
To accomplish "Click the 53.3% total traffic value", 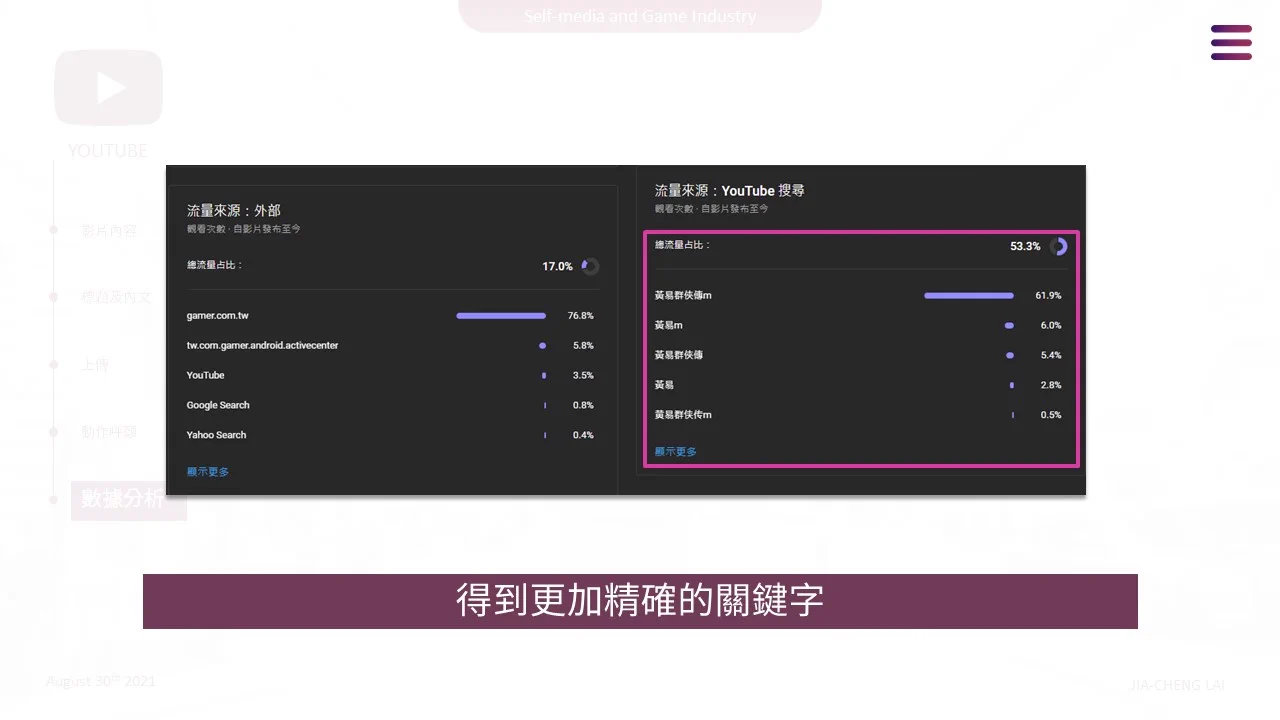I will pos(1025,246).
